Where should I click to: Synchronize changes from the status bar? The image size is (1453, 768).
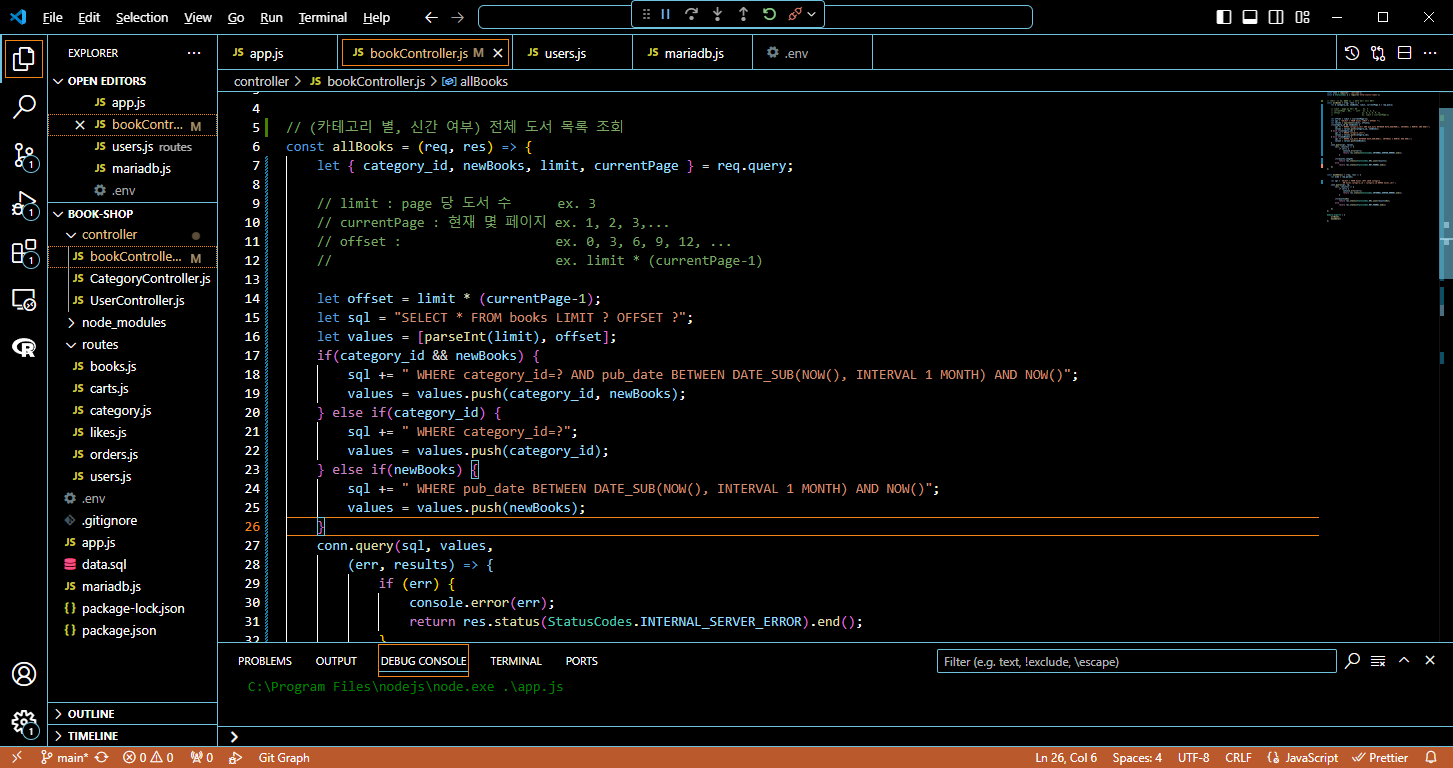click(x=102, y=758)
